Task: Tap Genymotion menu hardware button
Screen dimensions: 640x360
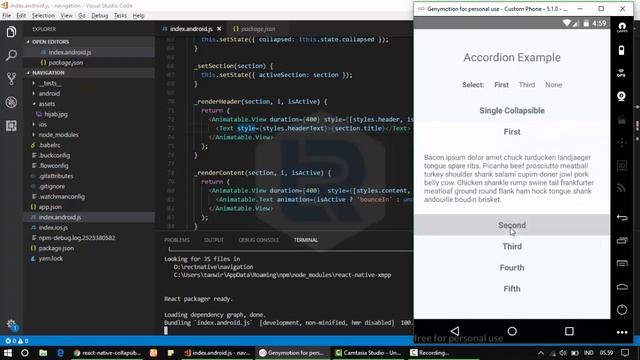Action: pos(622,264)
